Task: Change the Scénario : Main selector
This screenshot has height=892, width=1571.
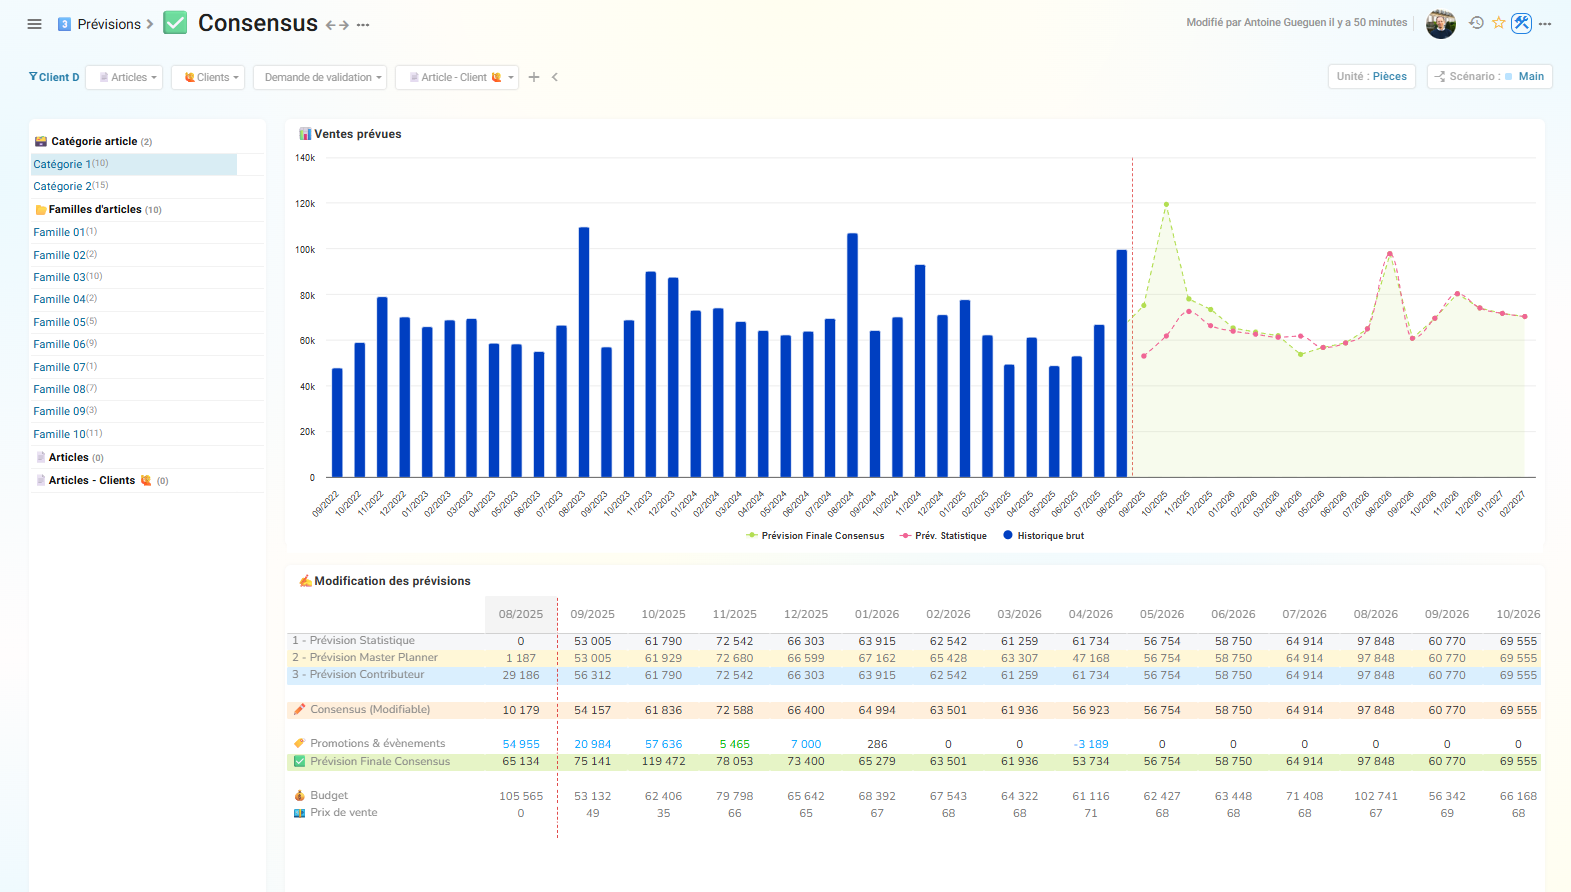Action: [1490, 76]
